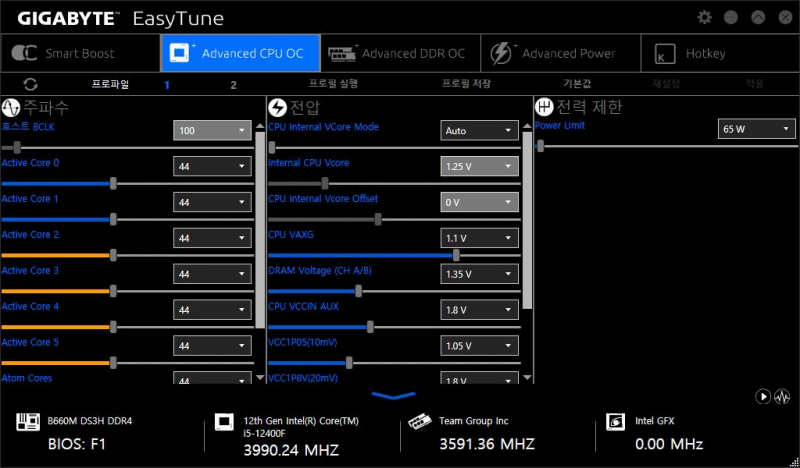The image size is (800, 468).
Task: Open the CPU VAXG 1.1 V dropdown
Action: click(479, 238)
